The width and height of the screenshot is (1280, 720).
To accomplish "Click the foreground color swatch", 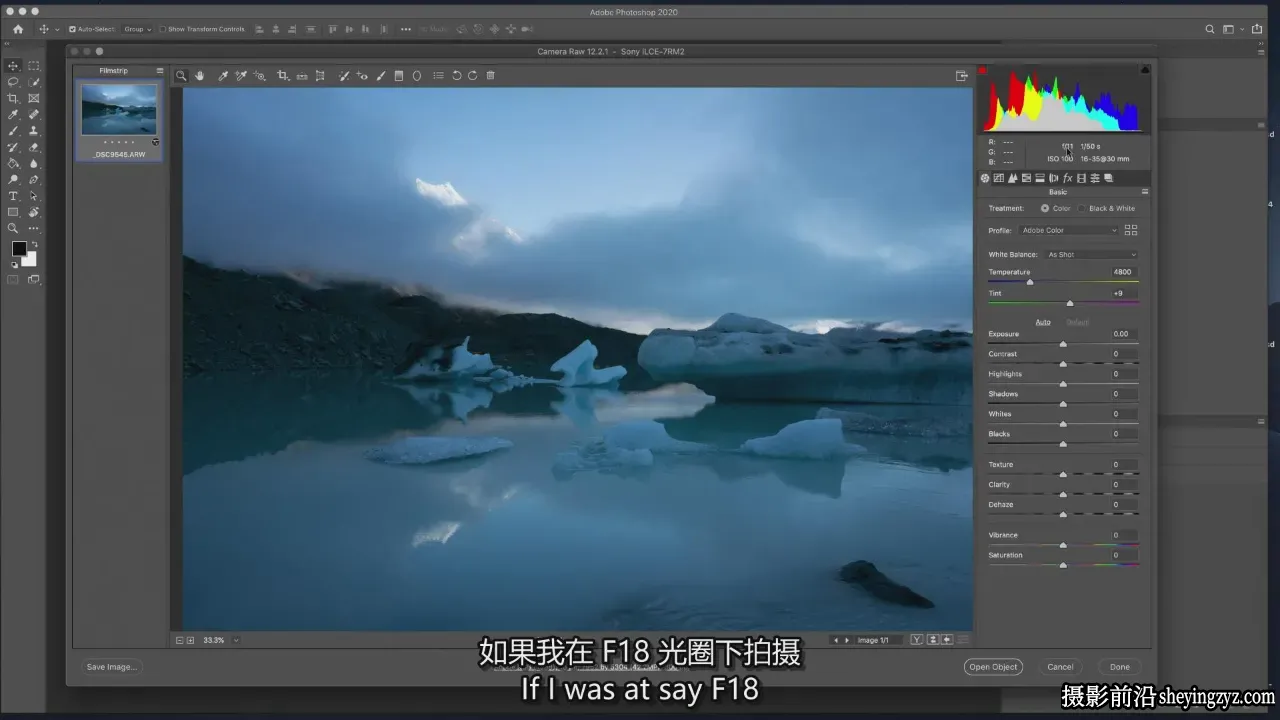I will tap(19, 249).
